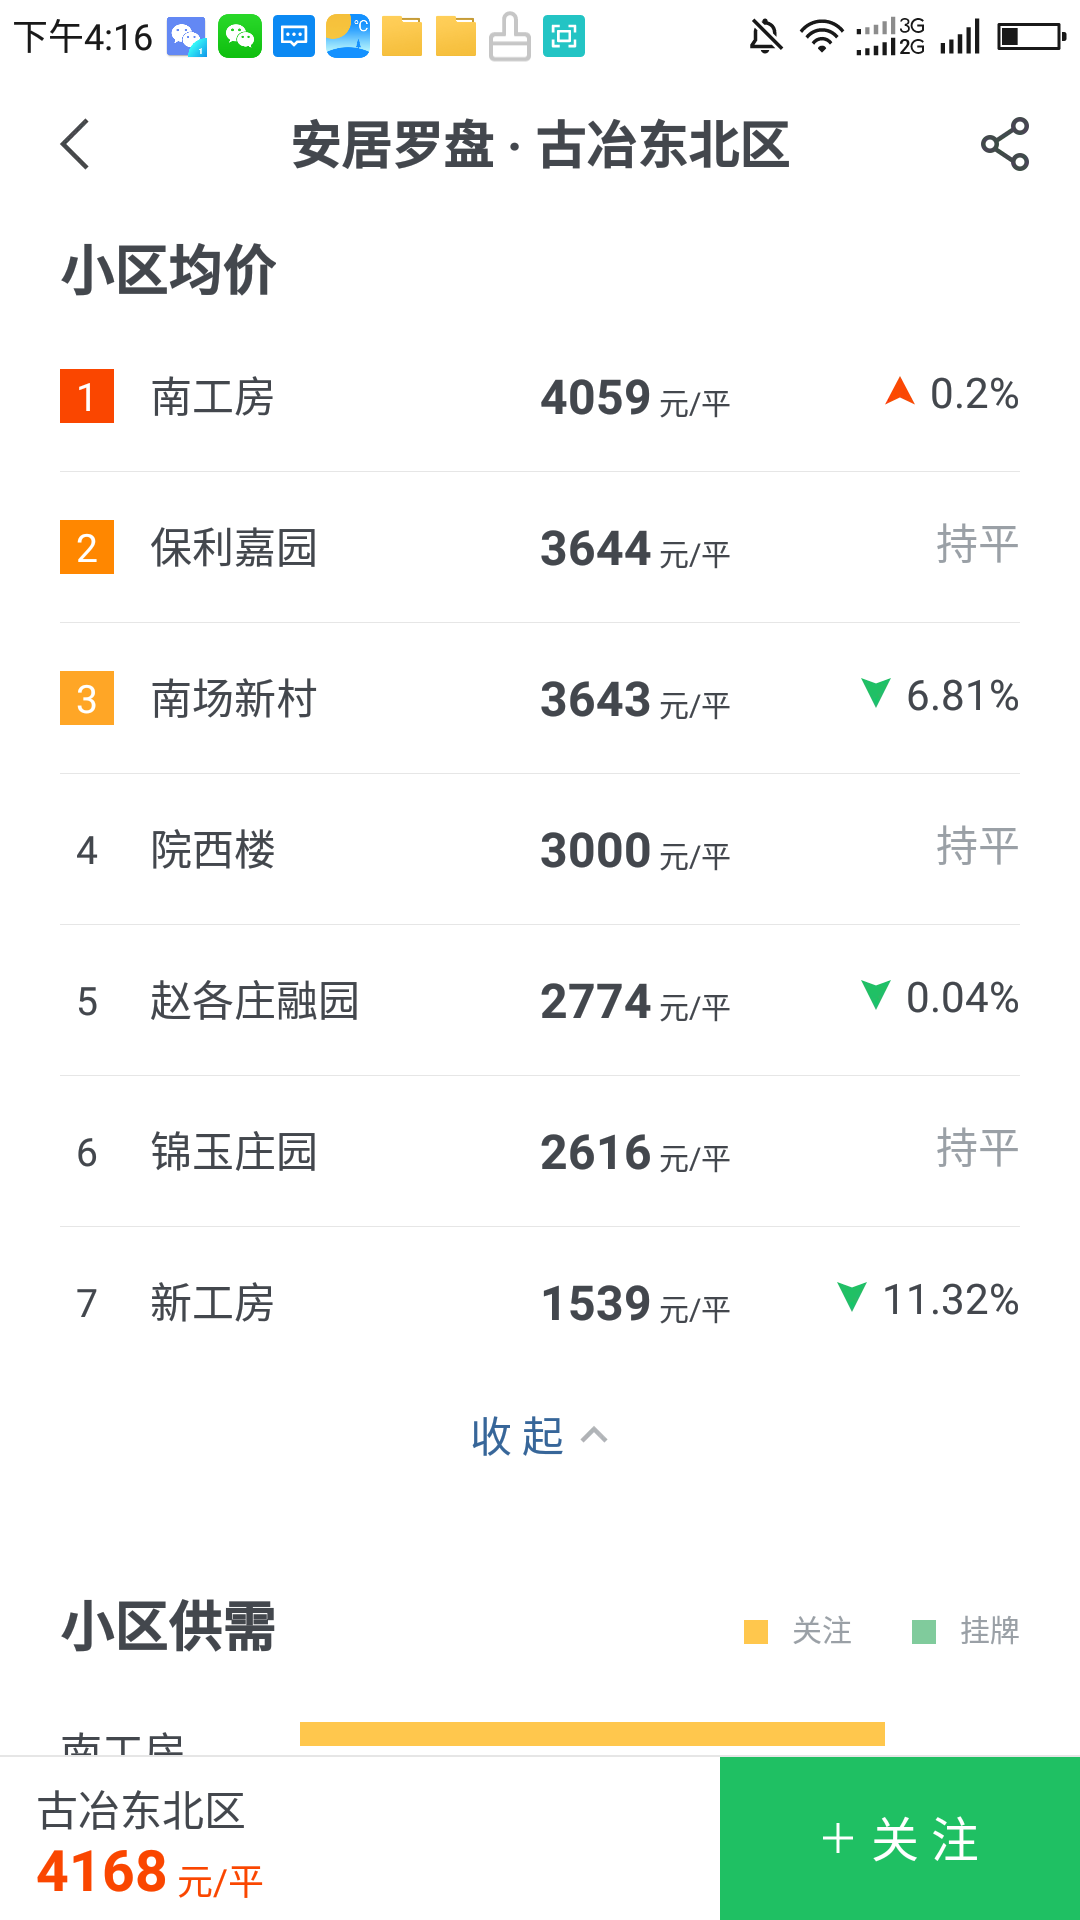
Task: Tap the chevron next to 收起
Action: click(595, 1436)
